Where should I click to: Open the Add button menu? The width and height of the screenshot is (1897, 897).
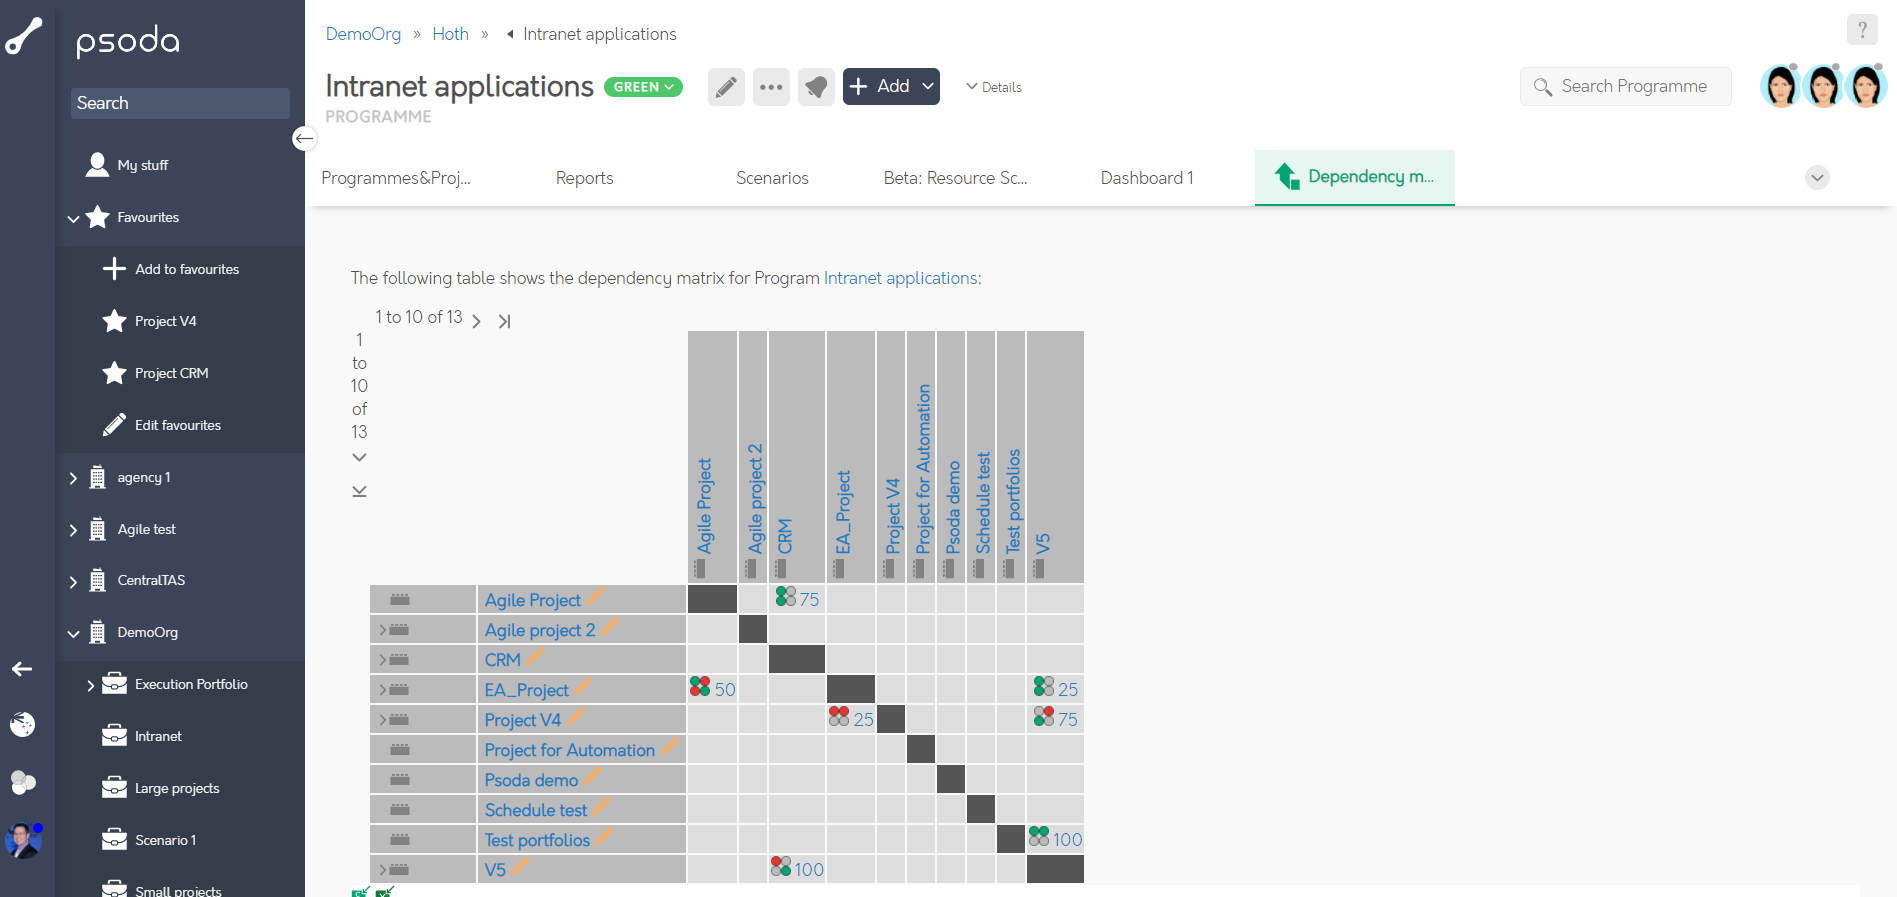click(x=891, y=87)
